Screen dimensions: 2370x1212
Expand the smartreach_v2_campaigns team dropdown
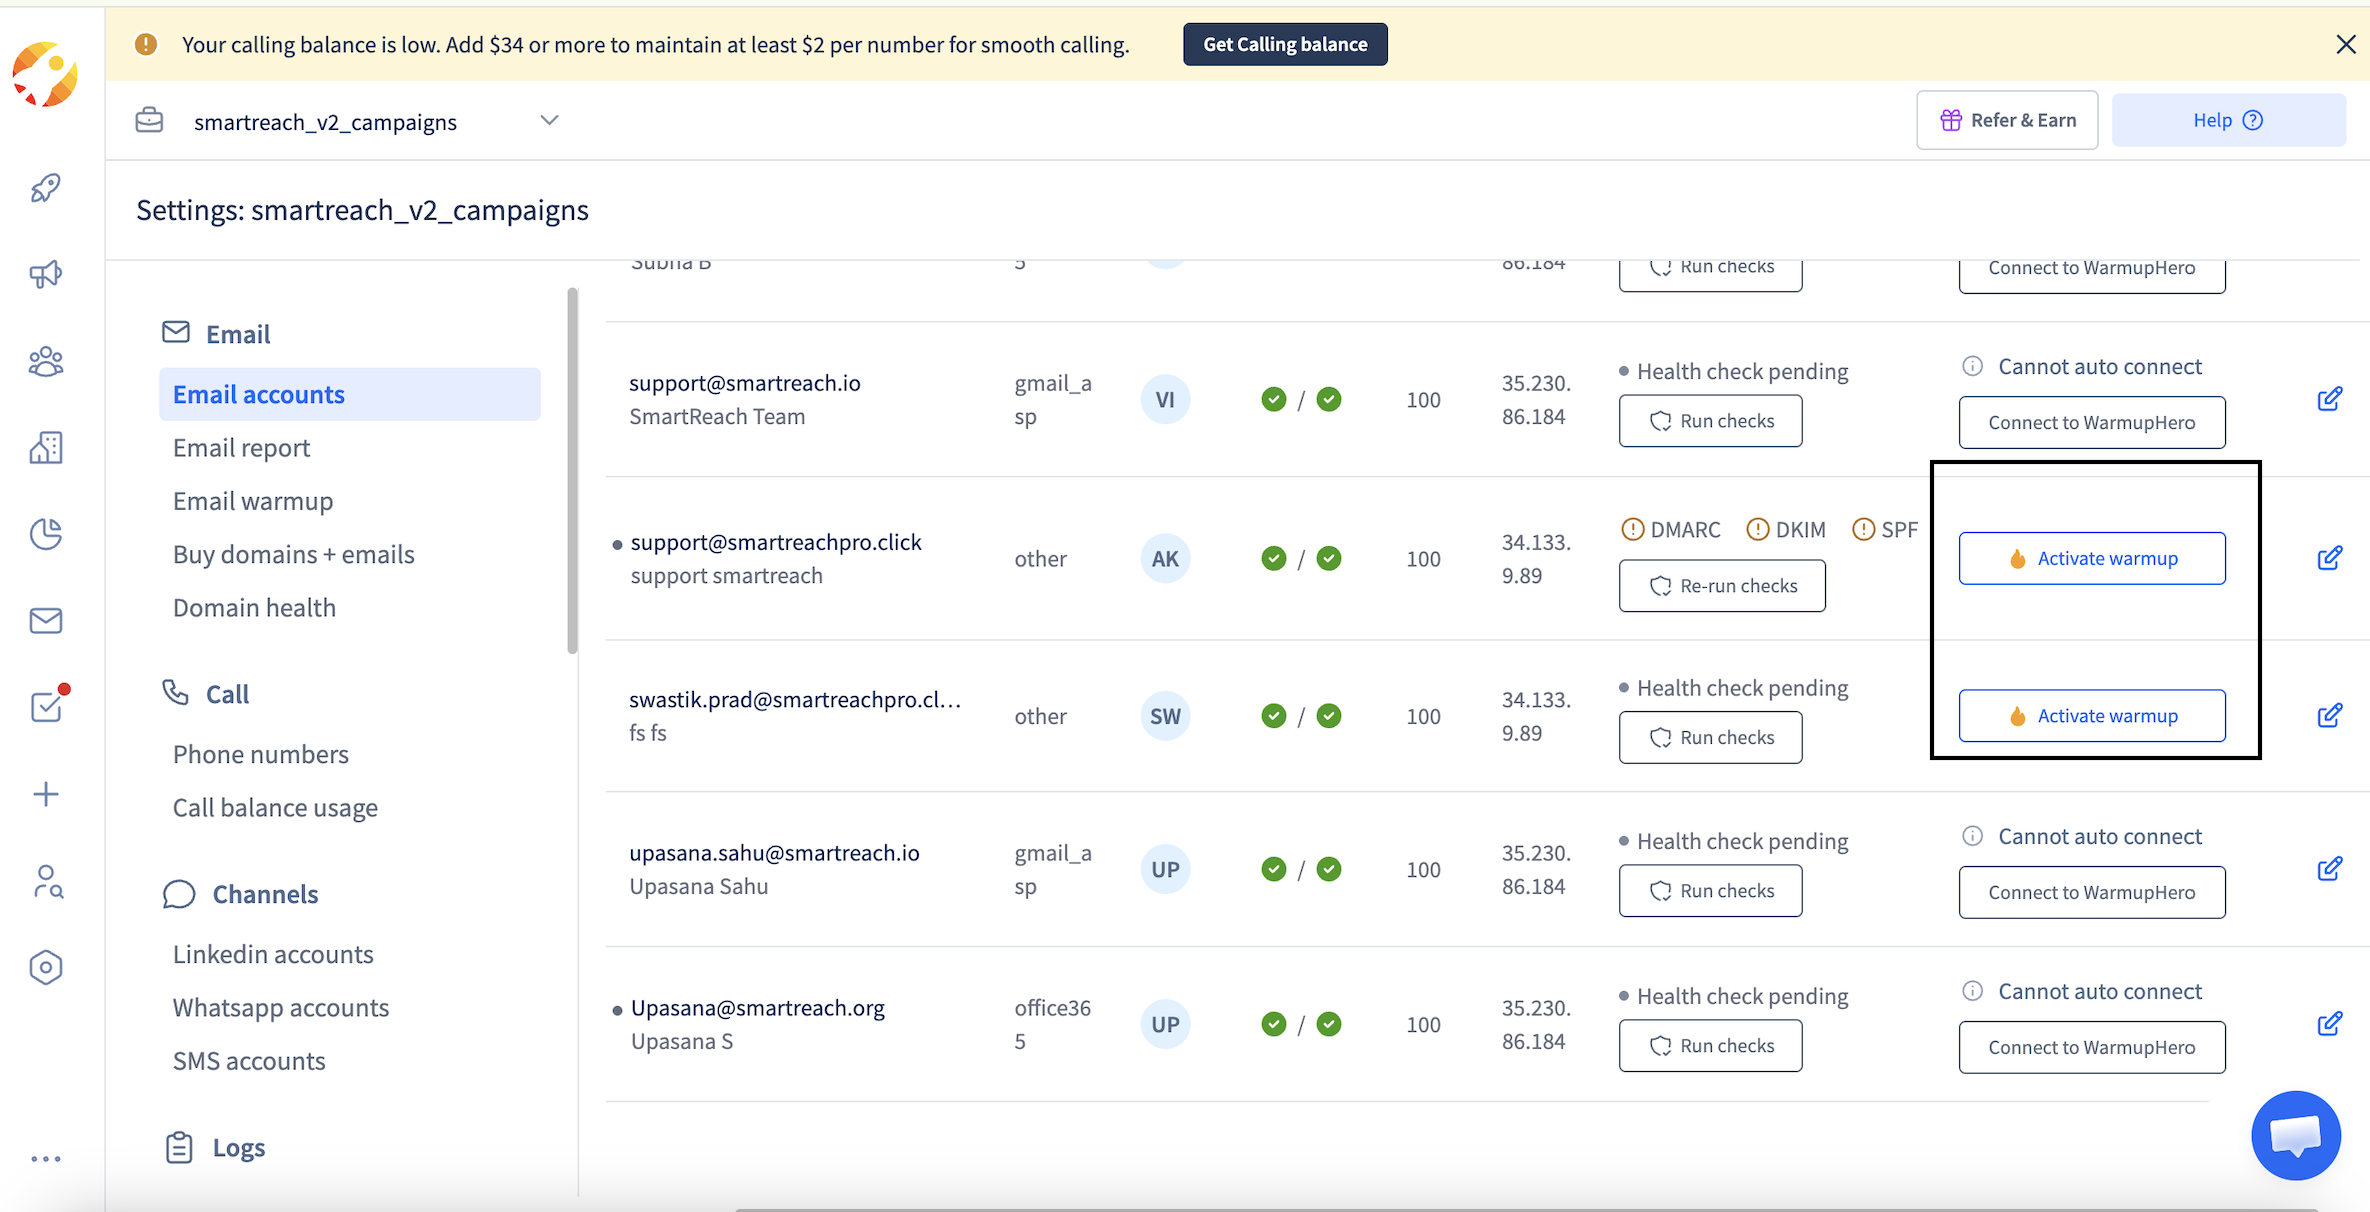pos(549,120)
